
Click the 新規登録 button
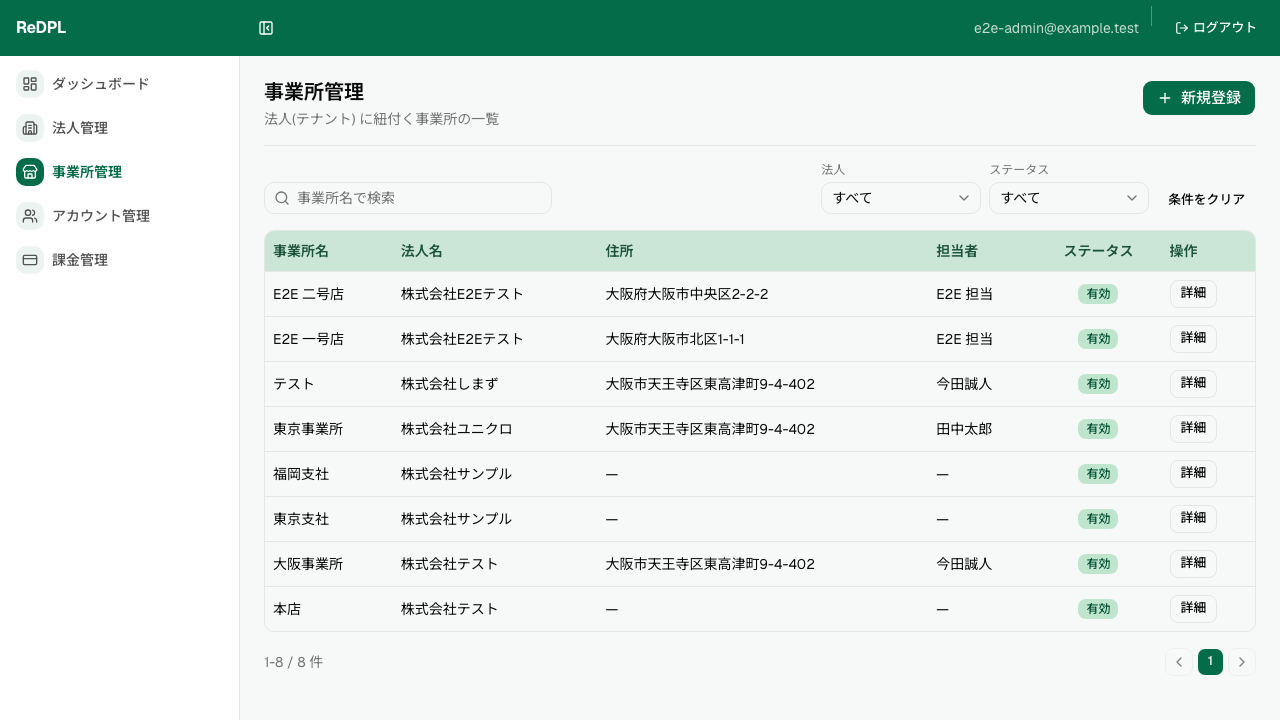tap(1199, 98)
